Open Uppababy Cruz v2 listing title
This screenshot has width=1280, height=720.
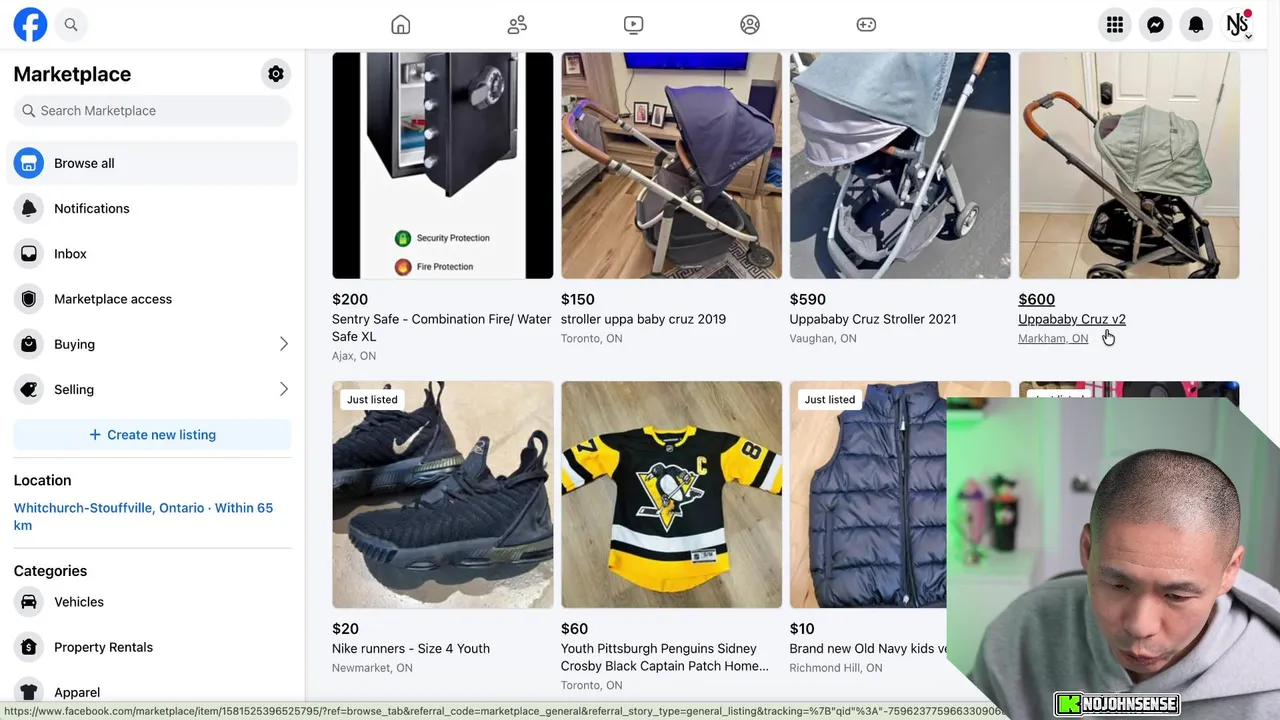point(1072,319)
